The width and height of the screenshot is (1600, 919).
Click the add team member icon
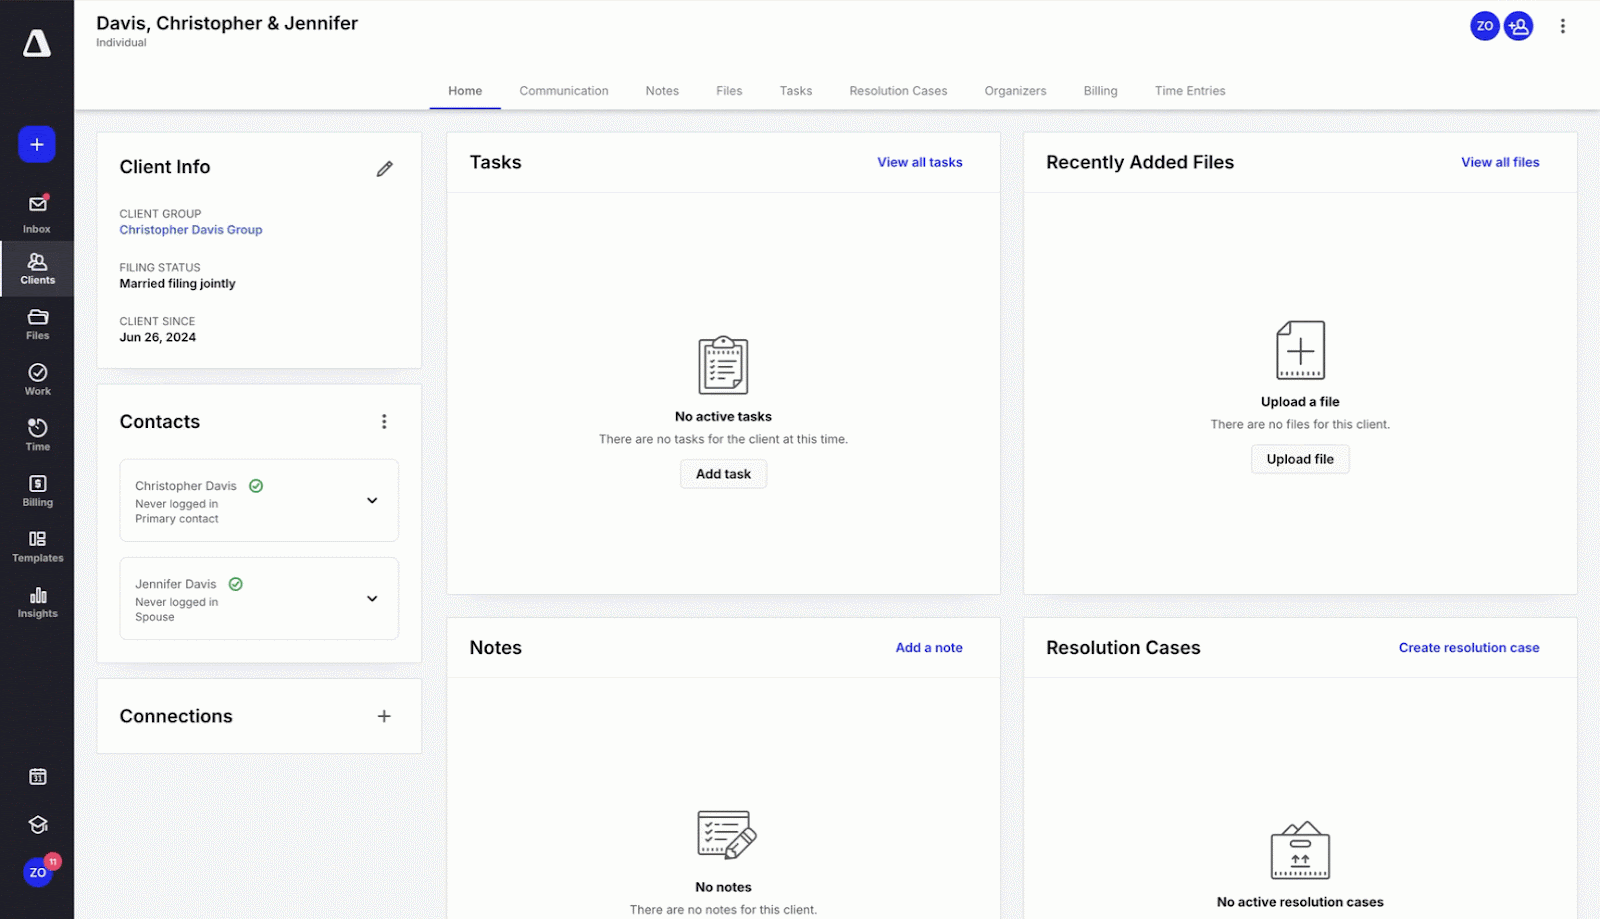coord(1518,26)
